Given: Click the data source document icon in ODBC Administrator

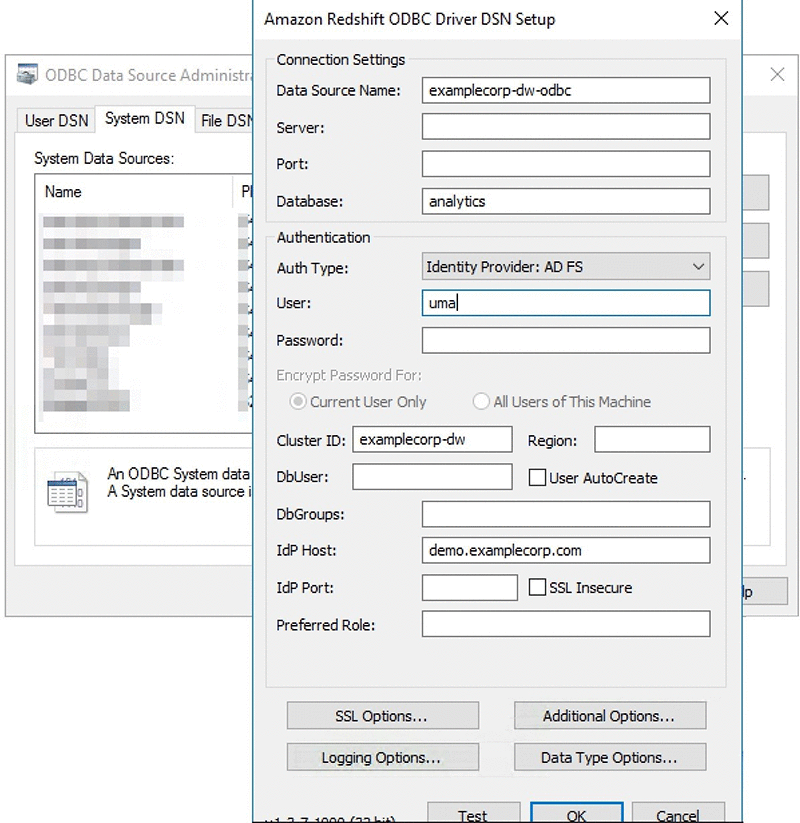Looking at the screenshot, I should [67, 492].
